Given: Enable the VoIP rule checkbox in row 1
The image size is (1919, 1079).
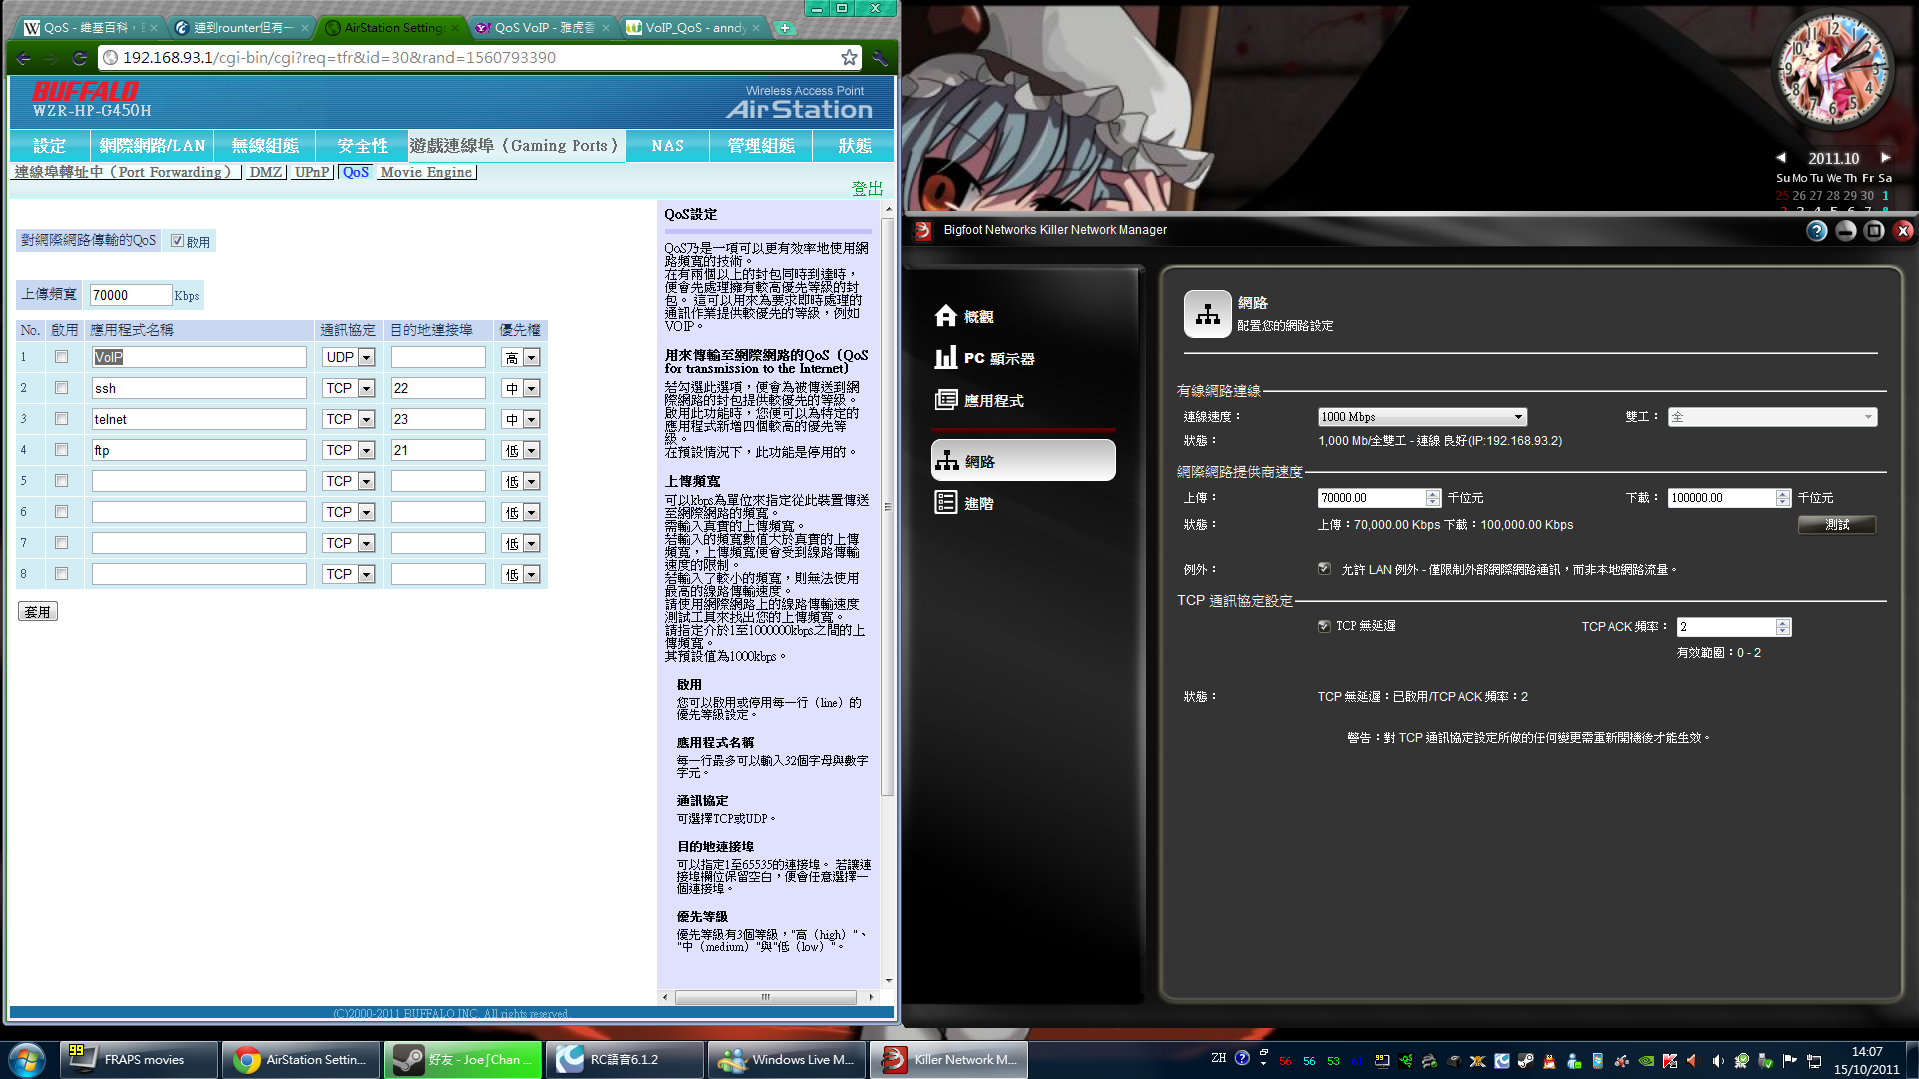Looking at the screenshot, I should tap(62, 357).
